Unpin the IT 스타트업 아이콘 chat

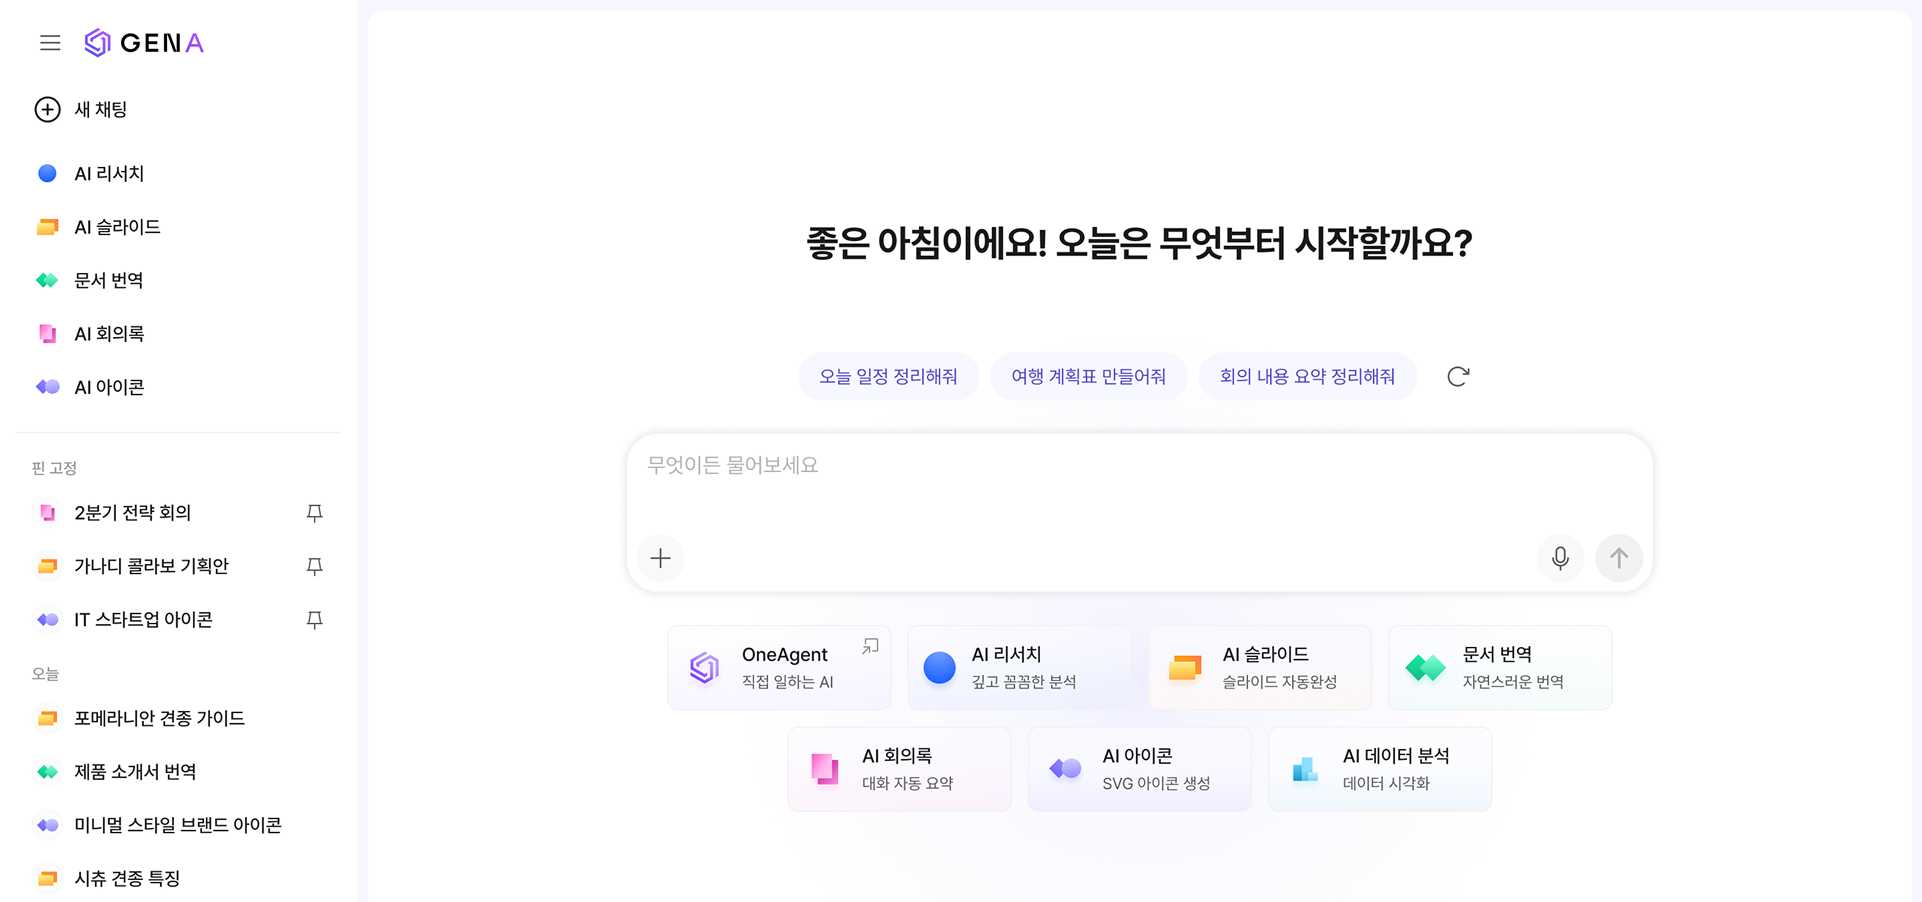click(315, 620)
